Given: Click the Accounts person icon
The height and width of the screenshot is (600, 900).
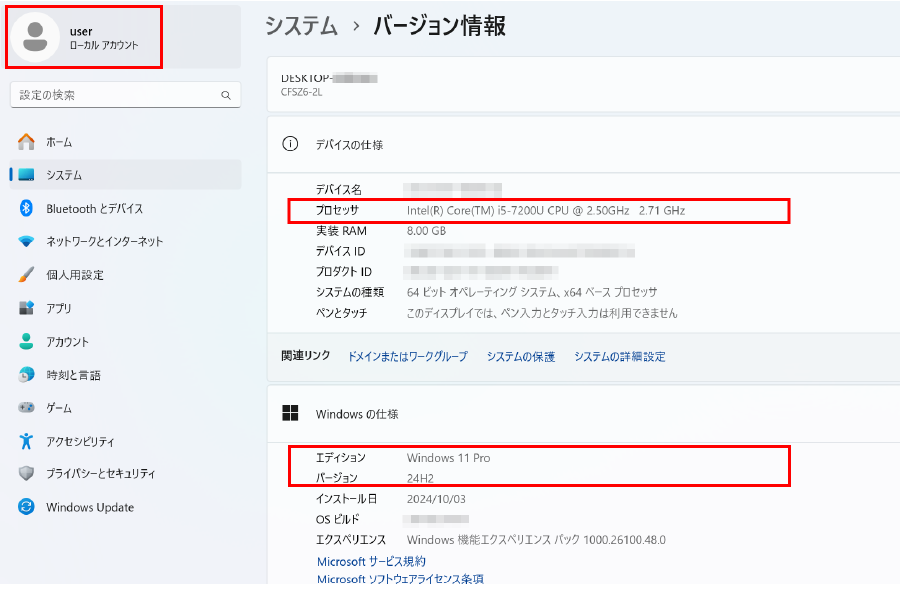Looking at the screenshot, I should (26, 341).
